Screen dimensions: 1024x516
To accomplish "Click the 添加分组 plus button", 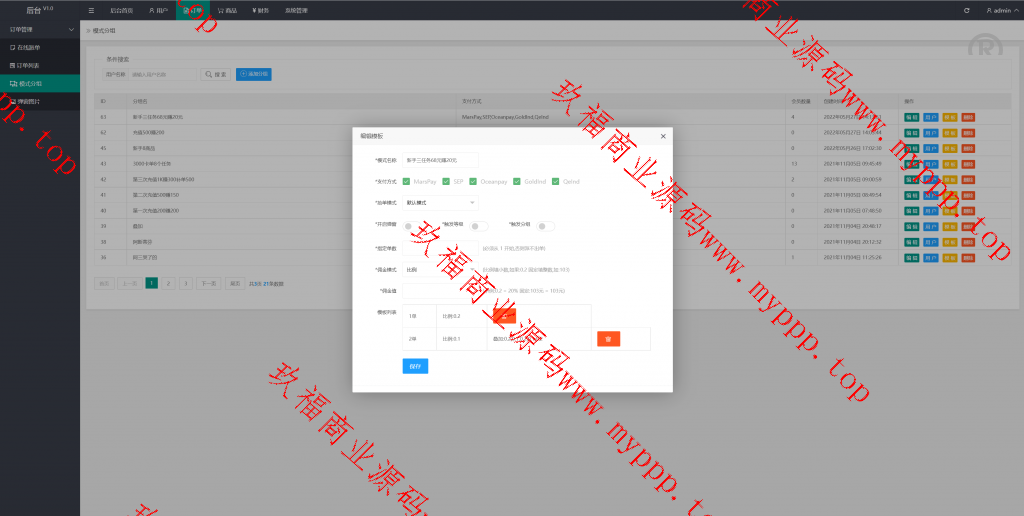I will click(253, 74).
